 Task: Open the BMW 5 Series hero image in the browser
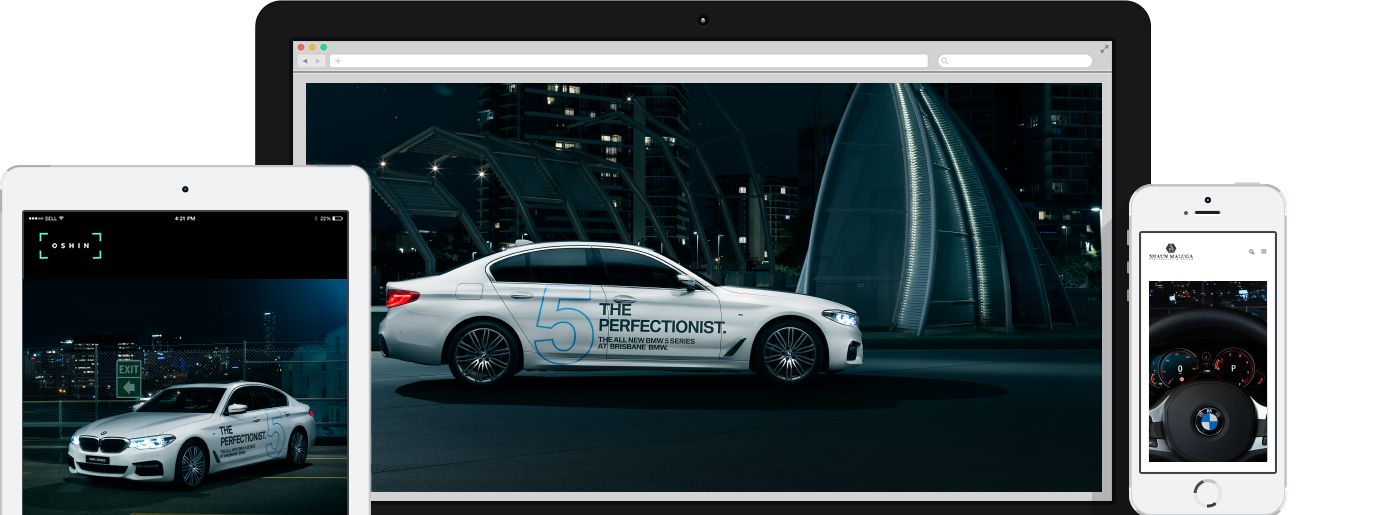click(704, 287)
